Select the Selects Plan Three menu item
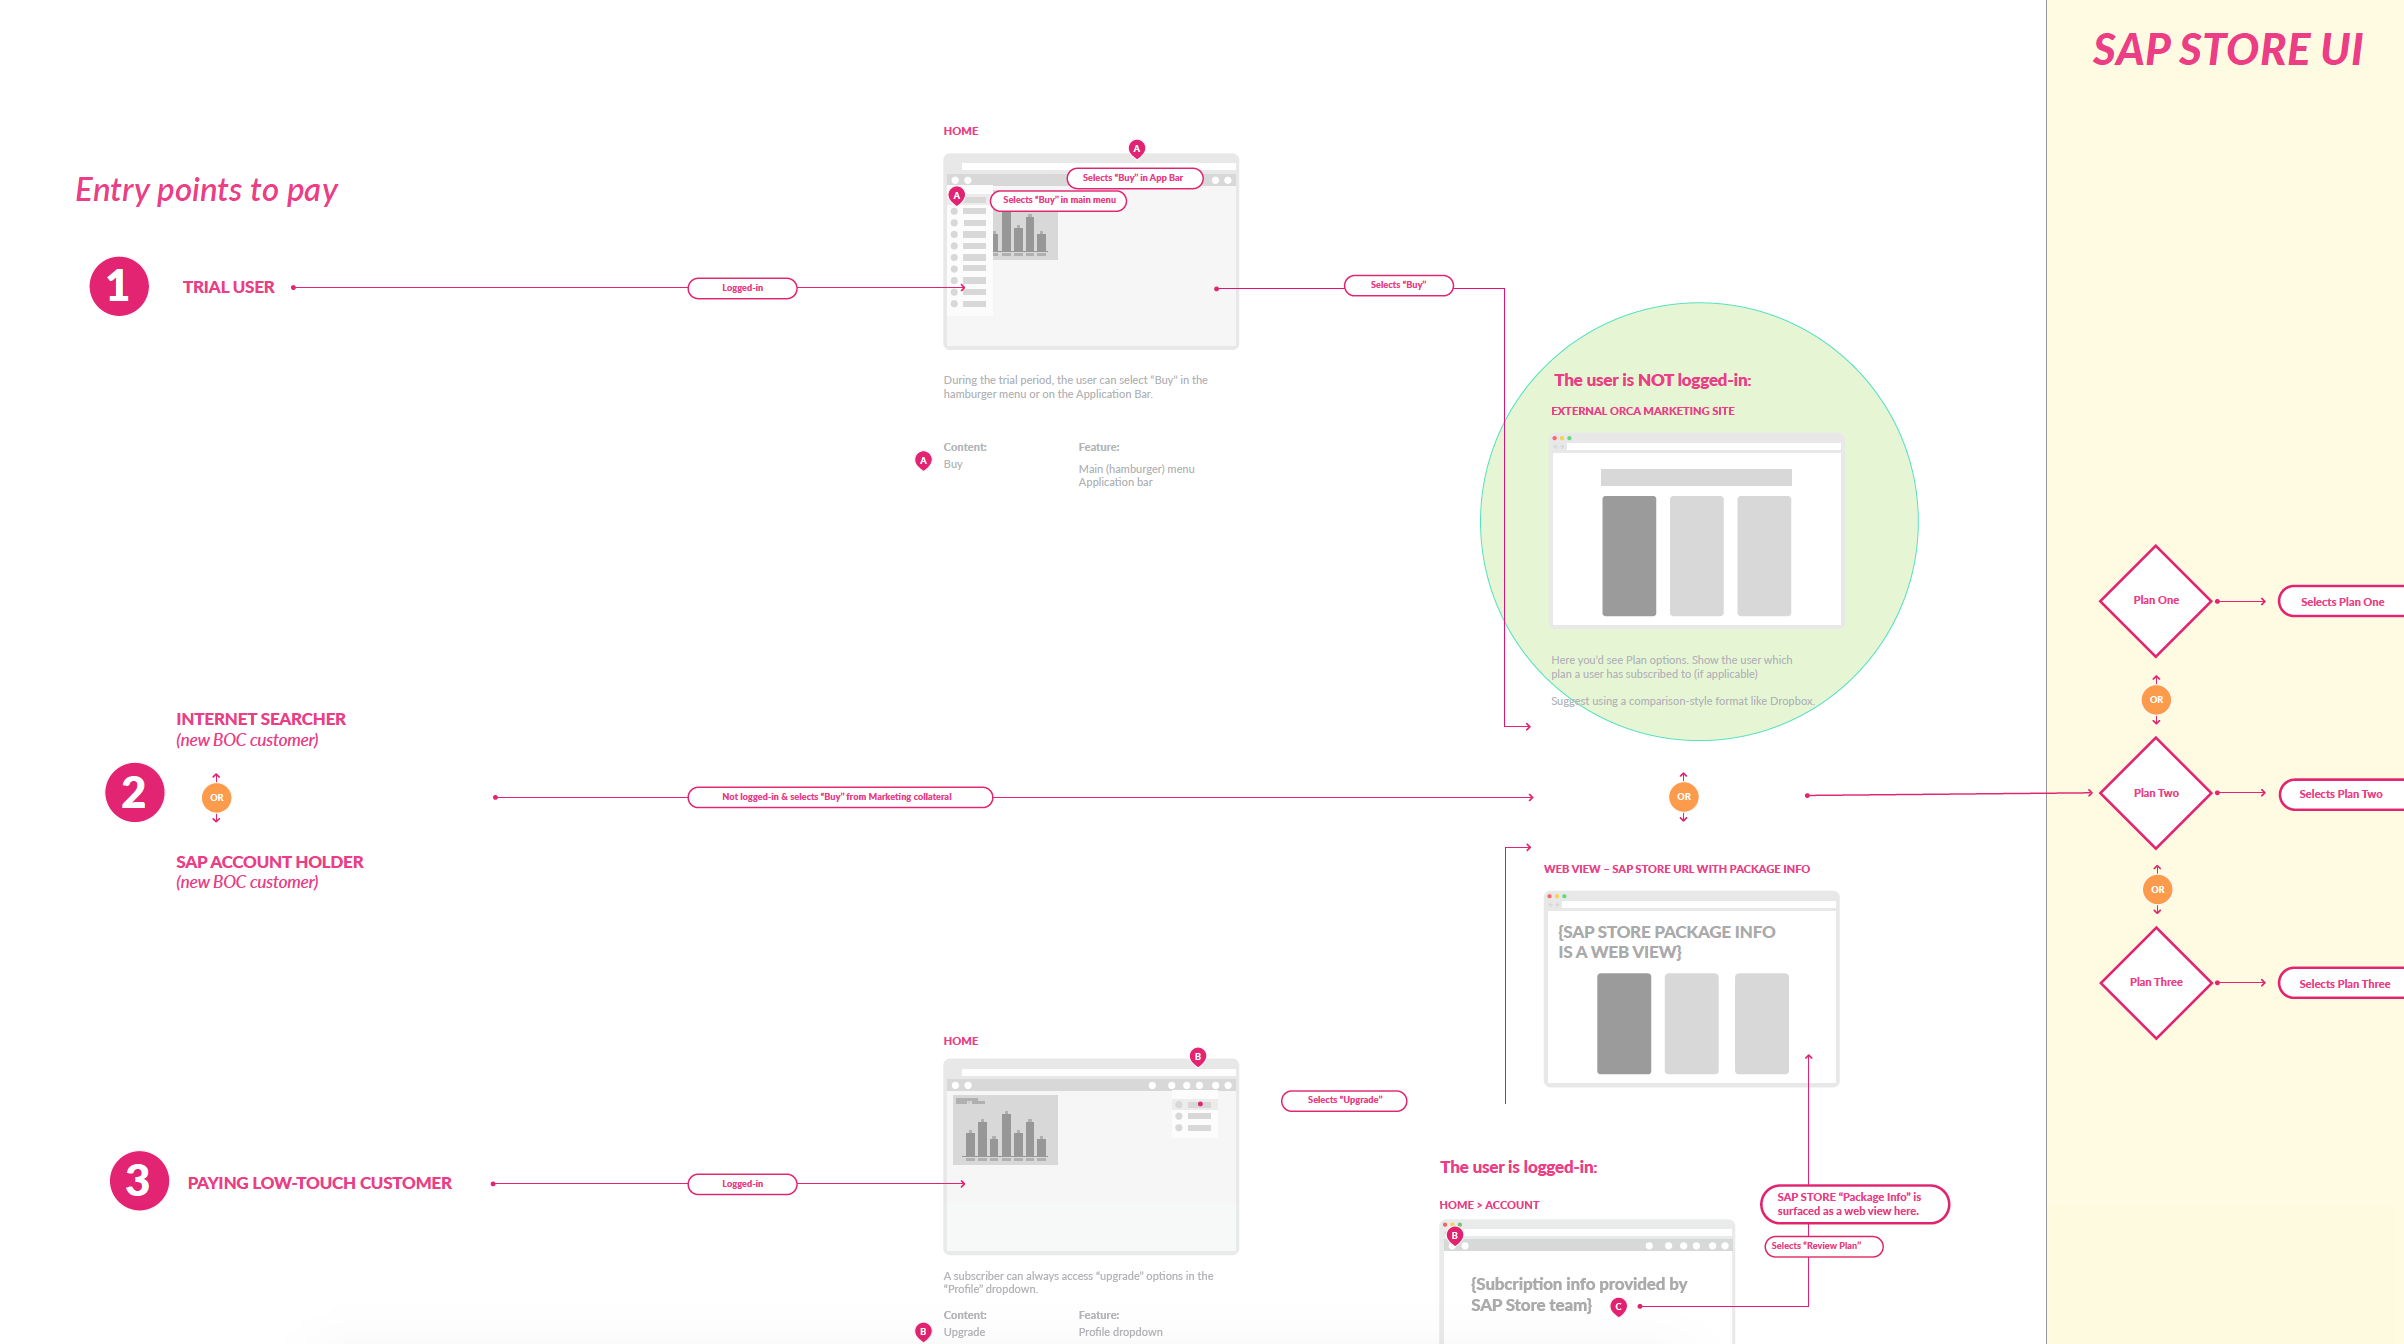The image size is (2404, 1344). pyautogui.click(x=2346, y=982)
